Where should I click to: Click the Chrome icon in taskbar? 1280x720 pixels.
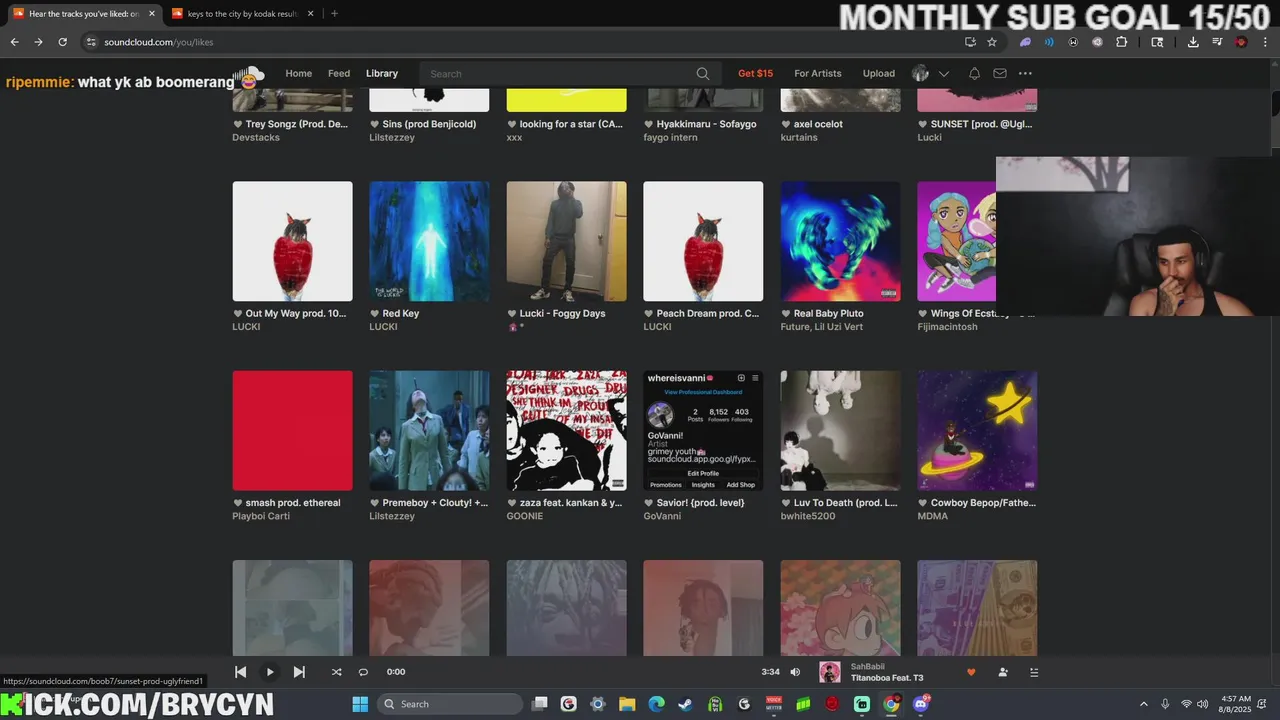pos(891,704)
